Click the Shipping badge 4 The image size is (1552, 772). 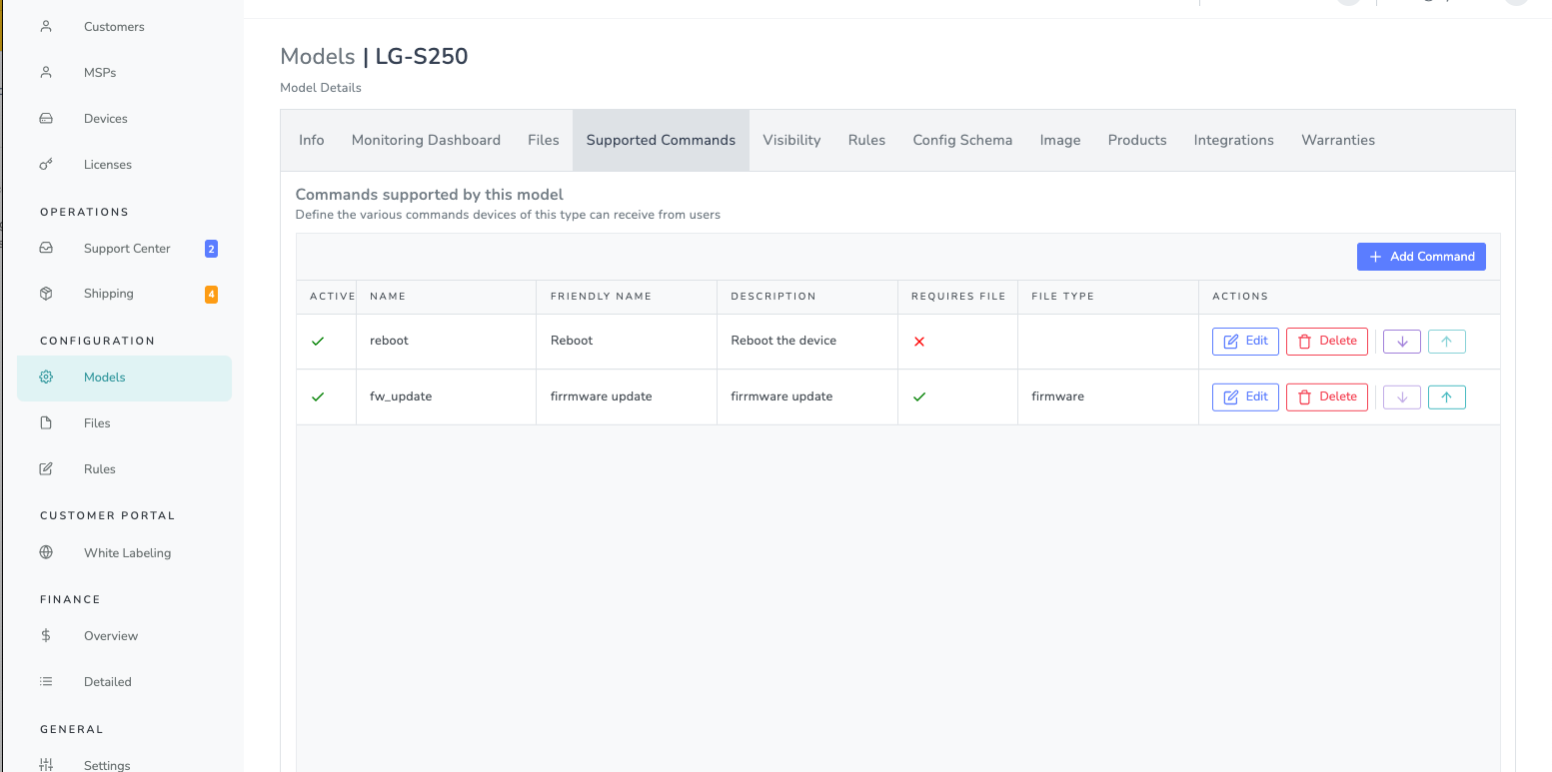(x=211, y=294)
